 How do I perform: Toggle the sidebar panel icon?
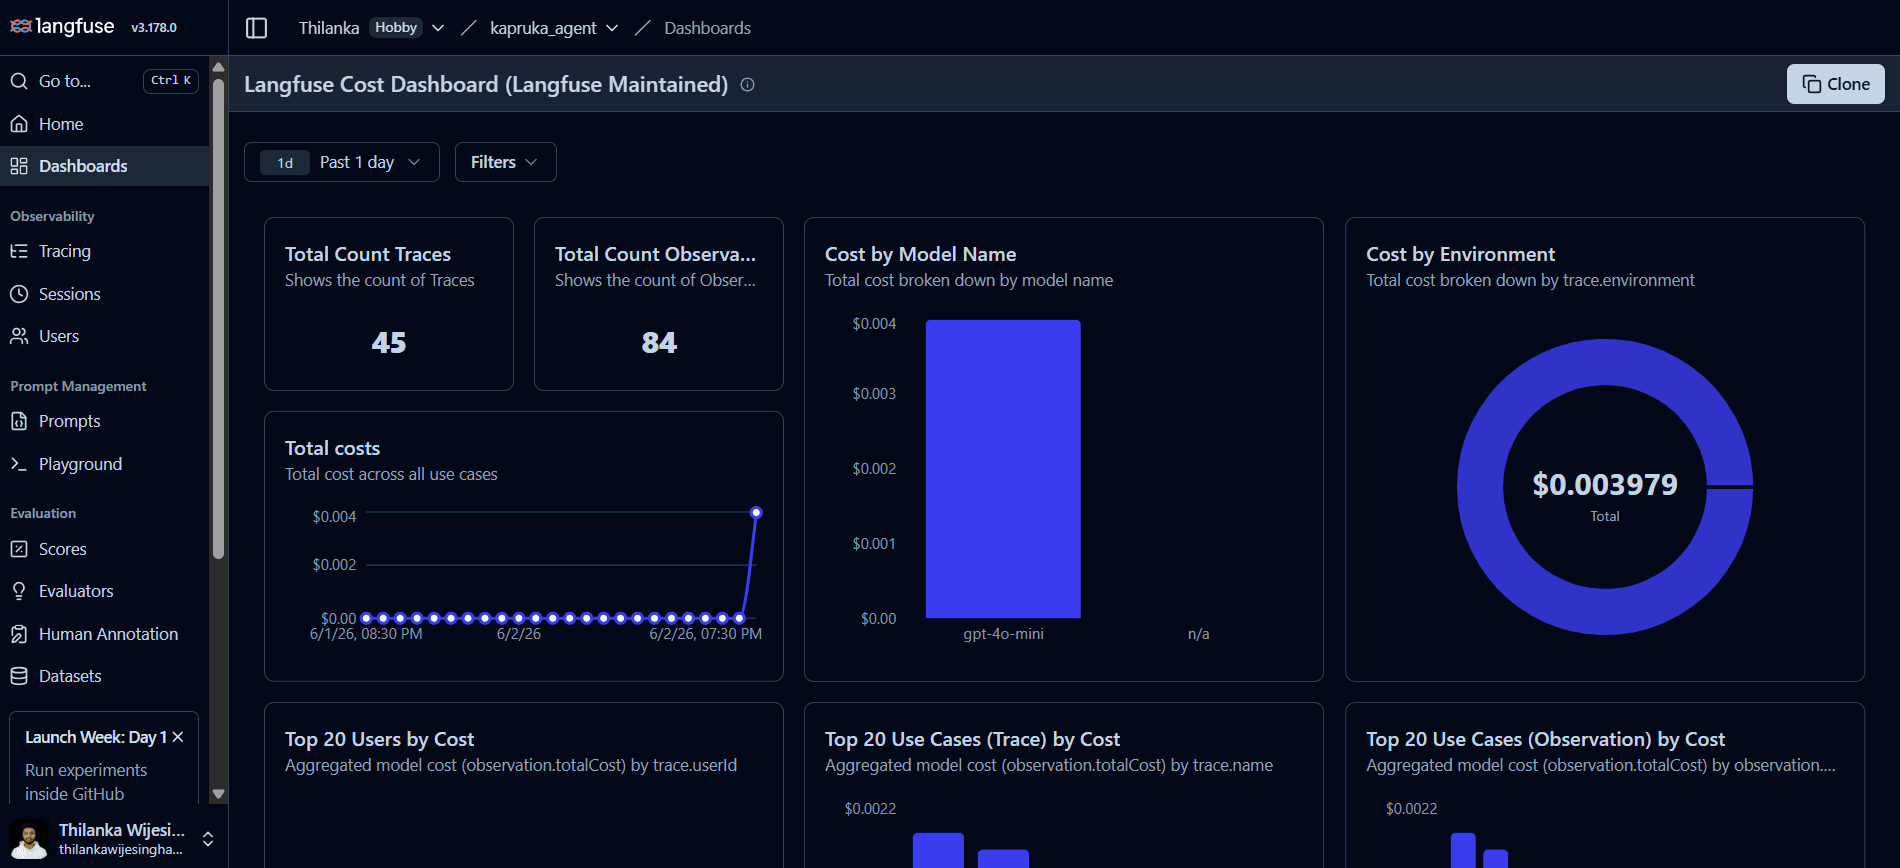(257, 28)
